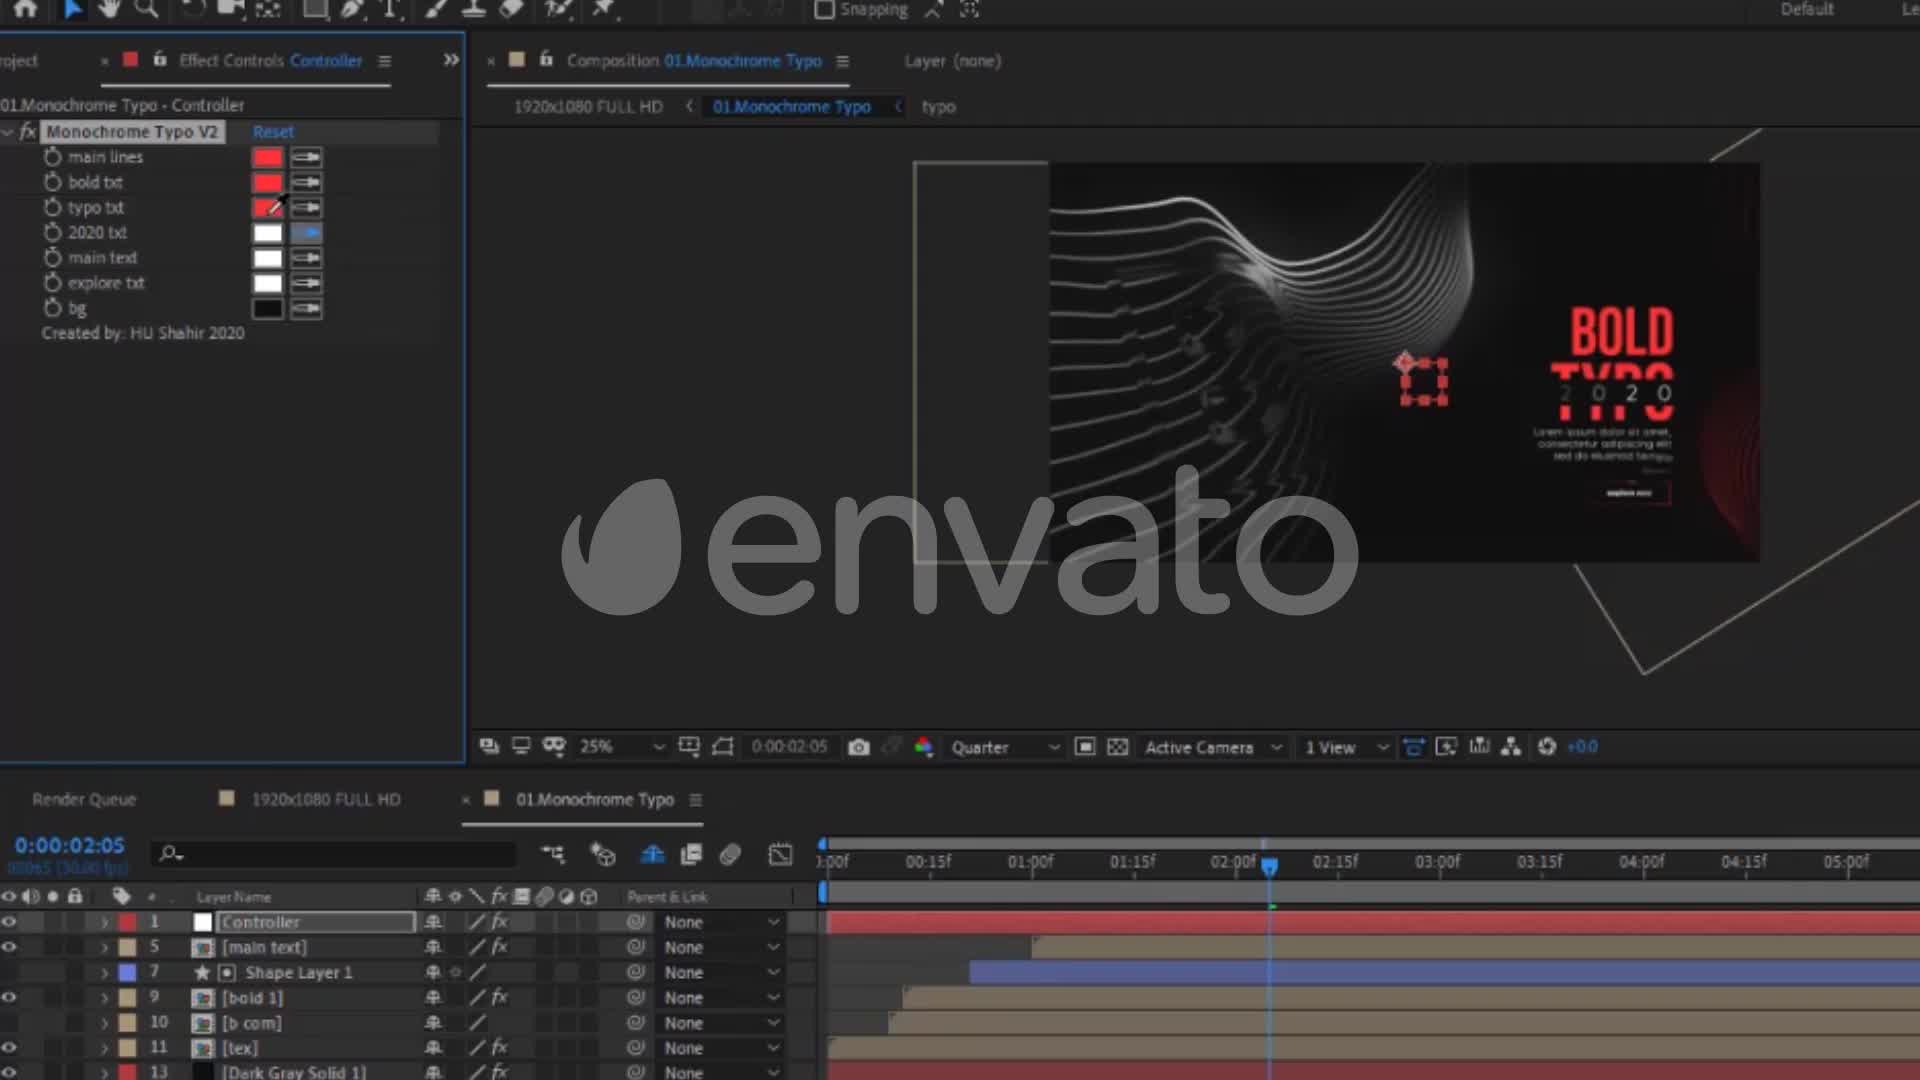Open the Active Camera dropdown
This screenshot has height=1080, width=1920.
(1213, 747)
